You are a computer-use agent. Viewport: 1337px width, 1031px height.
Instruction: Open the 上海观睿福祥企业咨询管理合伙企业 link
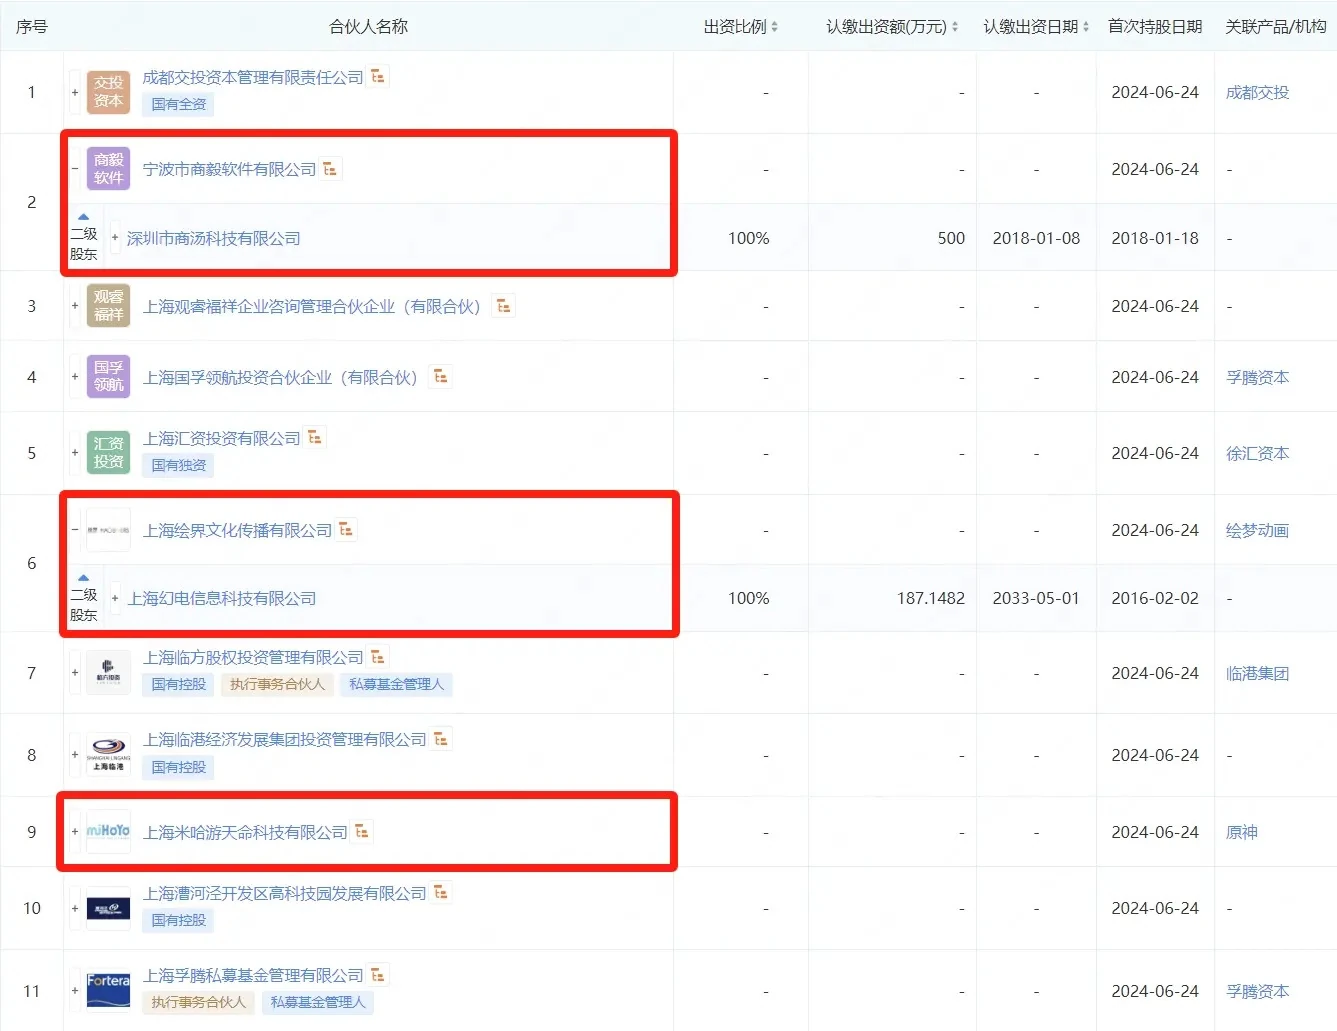pos(312,307)
